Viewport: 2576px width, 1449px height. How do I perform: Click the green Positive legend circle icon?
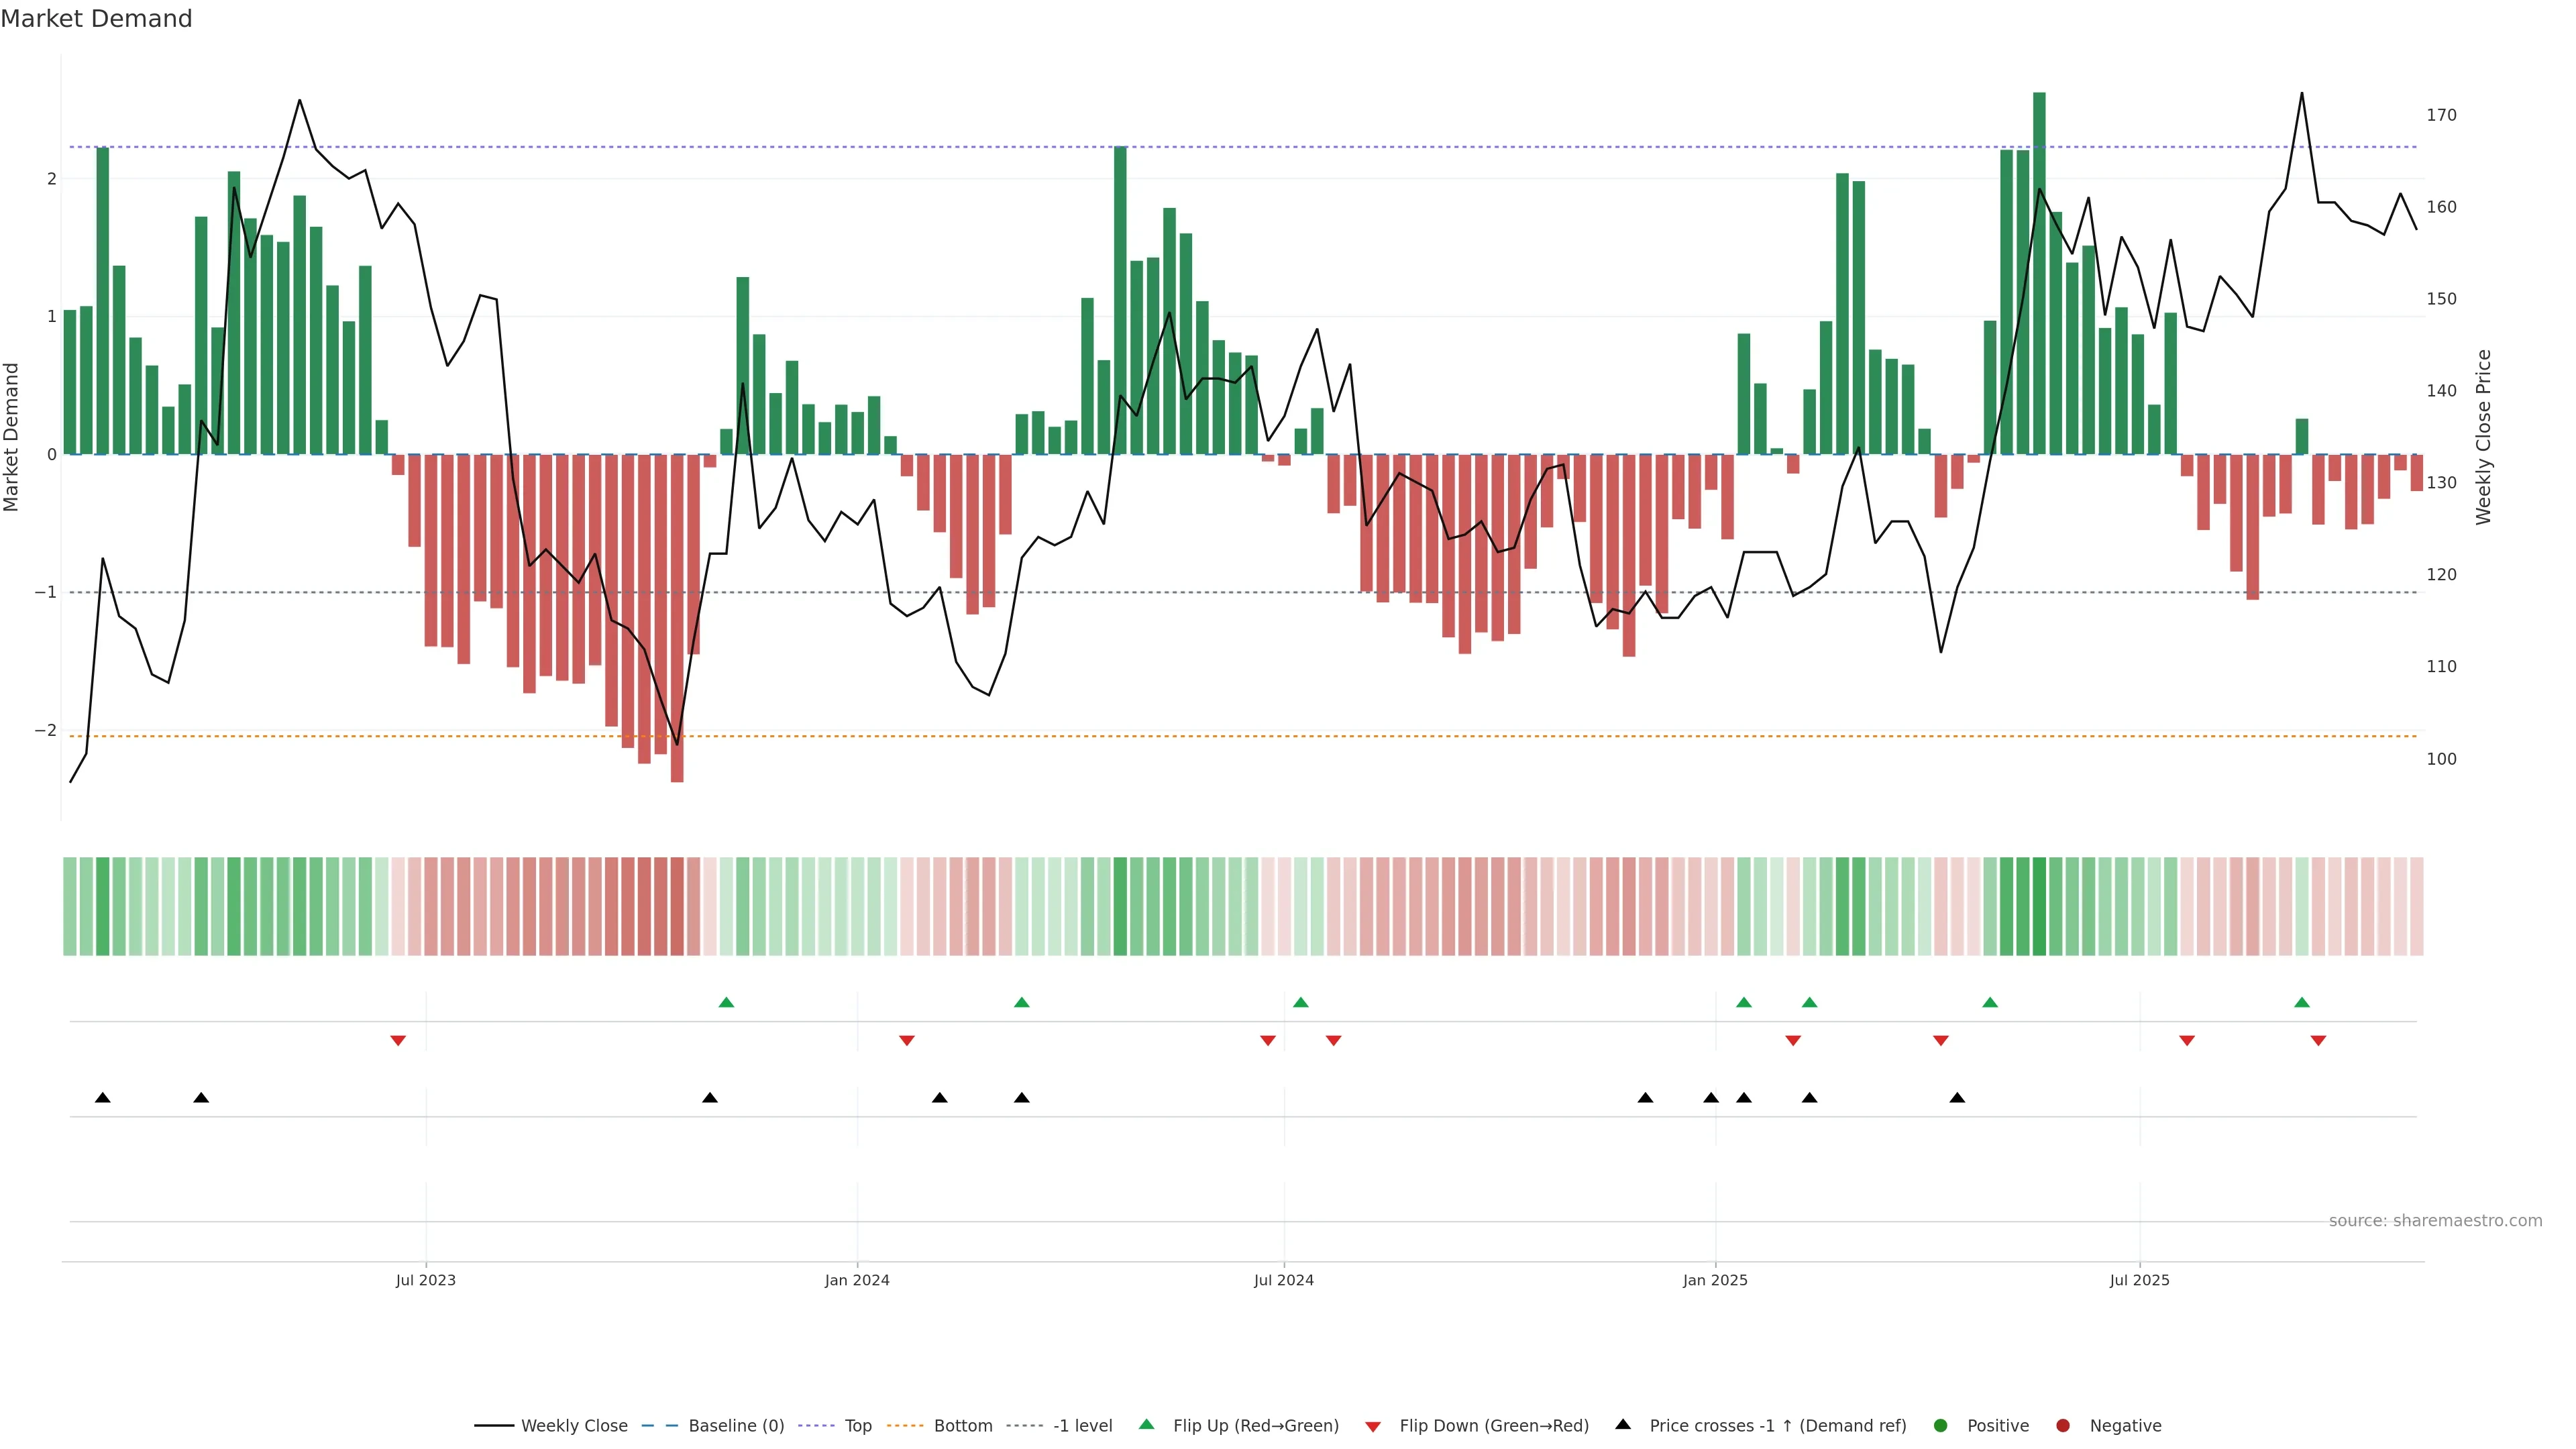[x=1941, y=1425]
